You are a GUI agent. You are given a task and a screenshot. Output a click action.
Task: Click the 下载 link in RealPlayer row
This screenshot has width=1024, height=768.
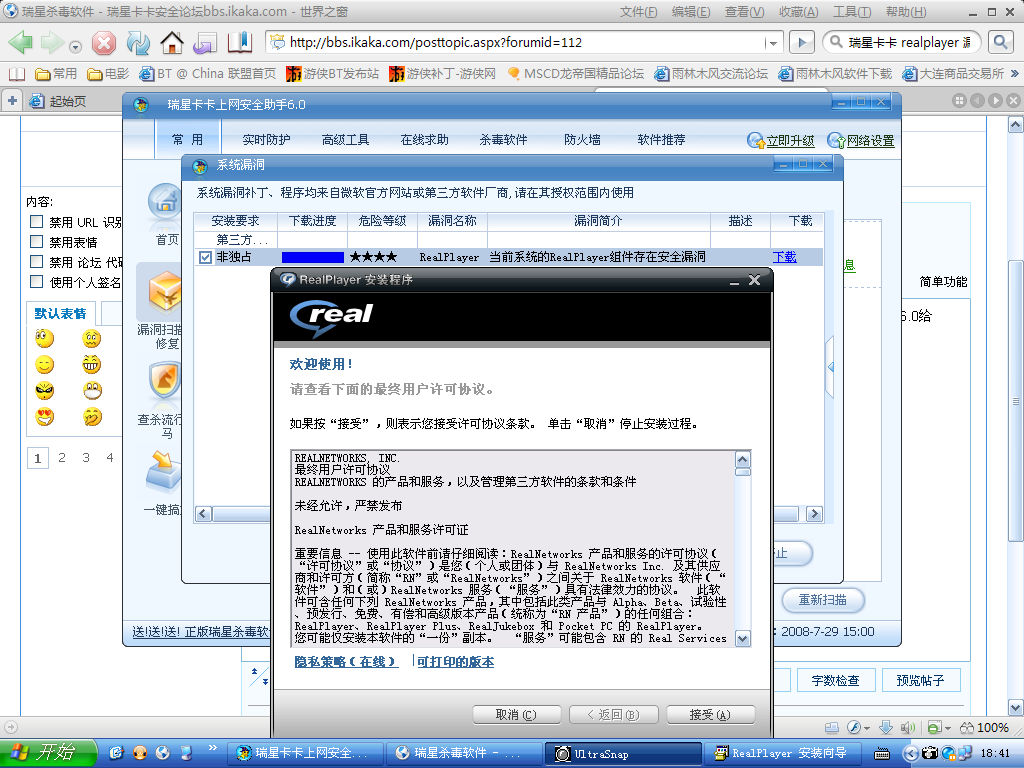point(784,257)
